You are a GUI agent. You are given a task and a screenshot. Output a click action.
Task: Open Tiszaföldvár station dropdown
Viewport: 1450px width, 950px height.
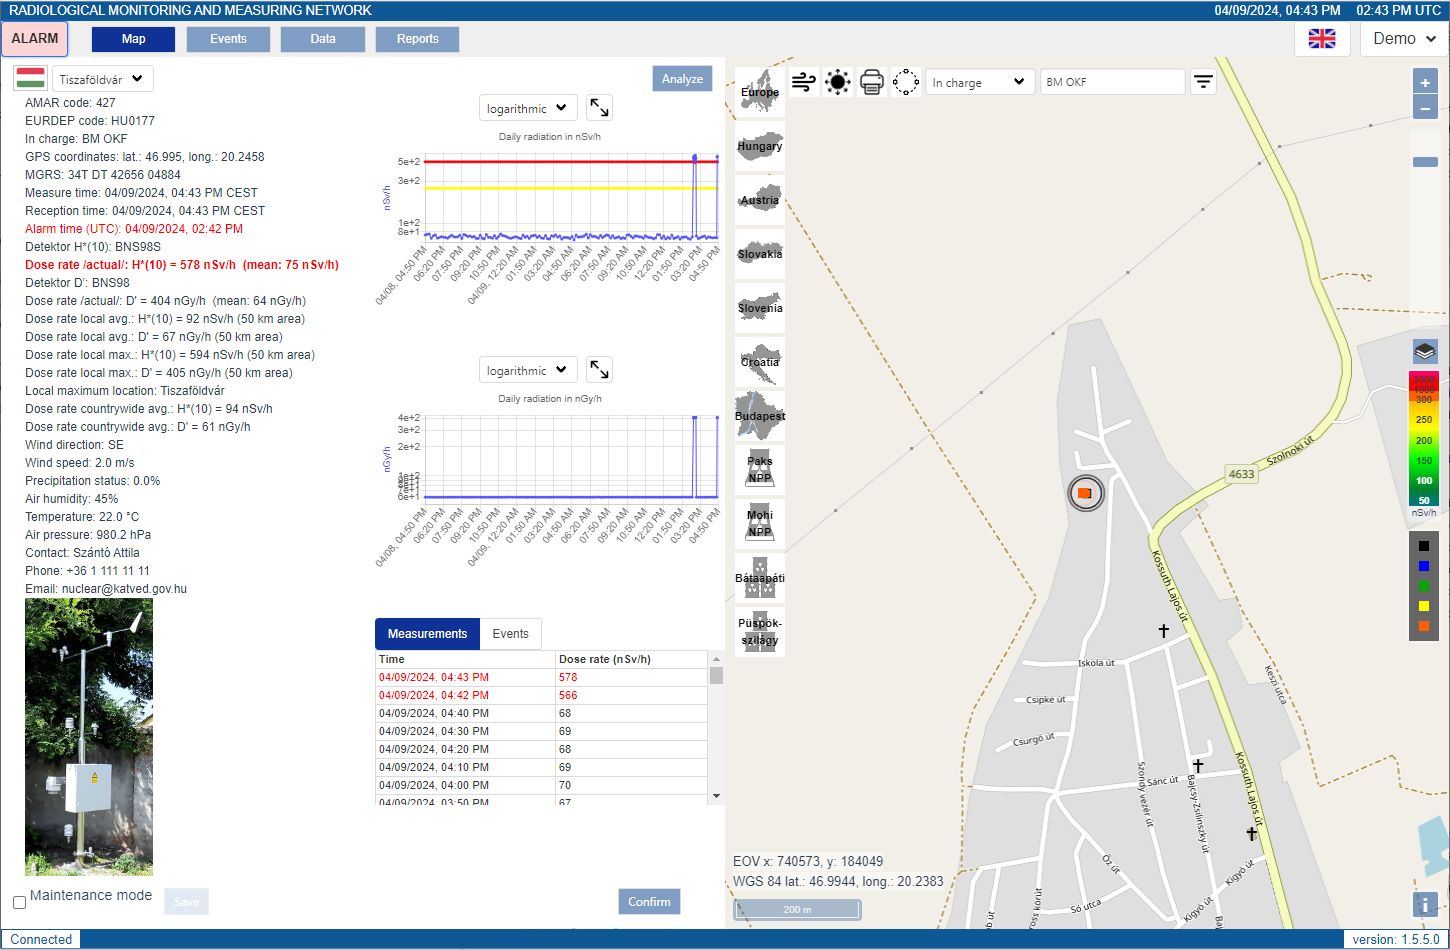coord(101,79)
